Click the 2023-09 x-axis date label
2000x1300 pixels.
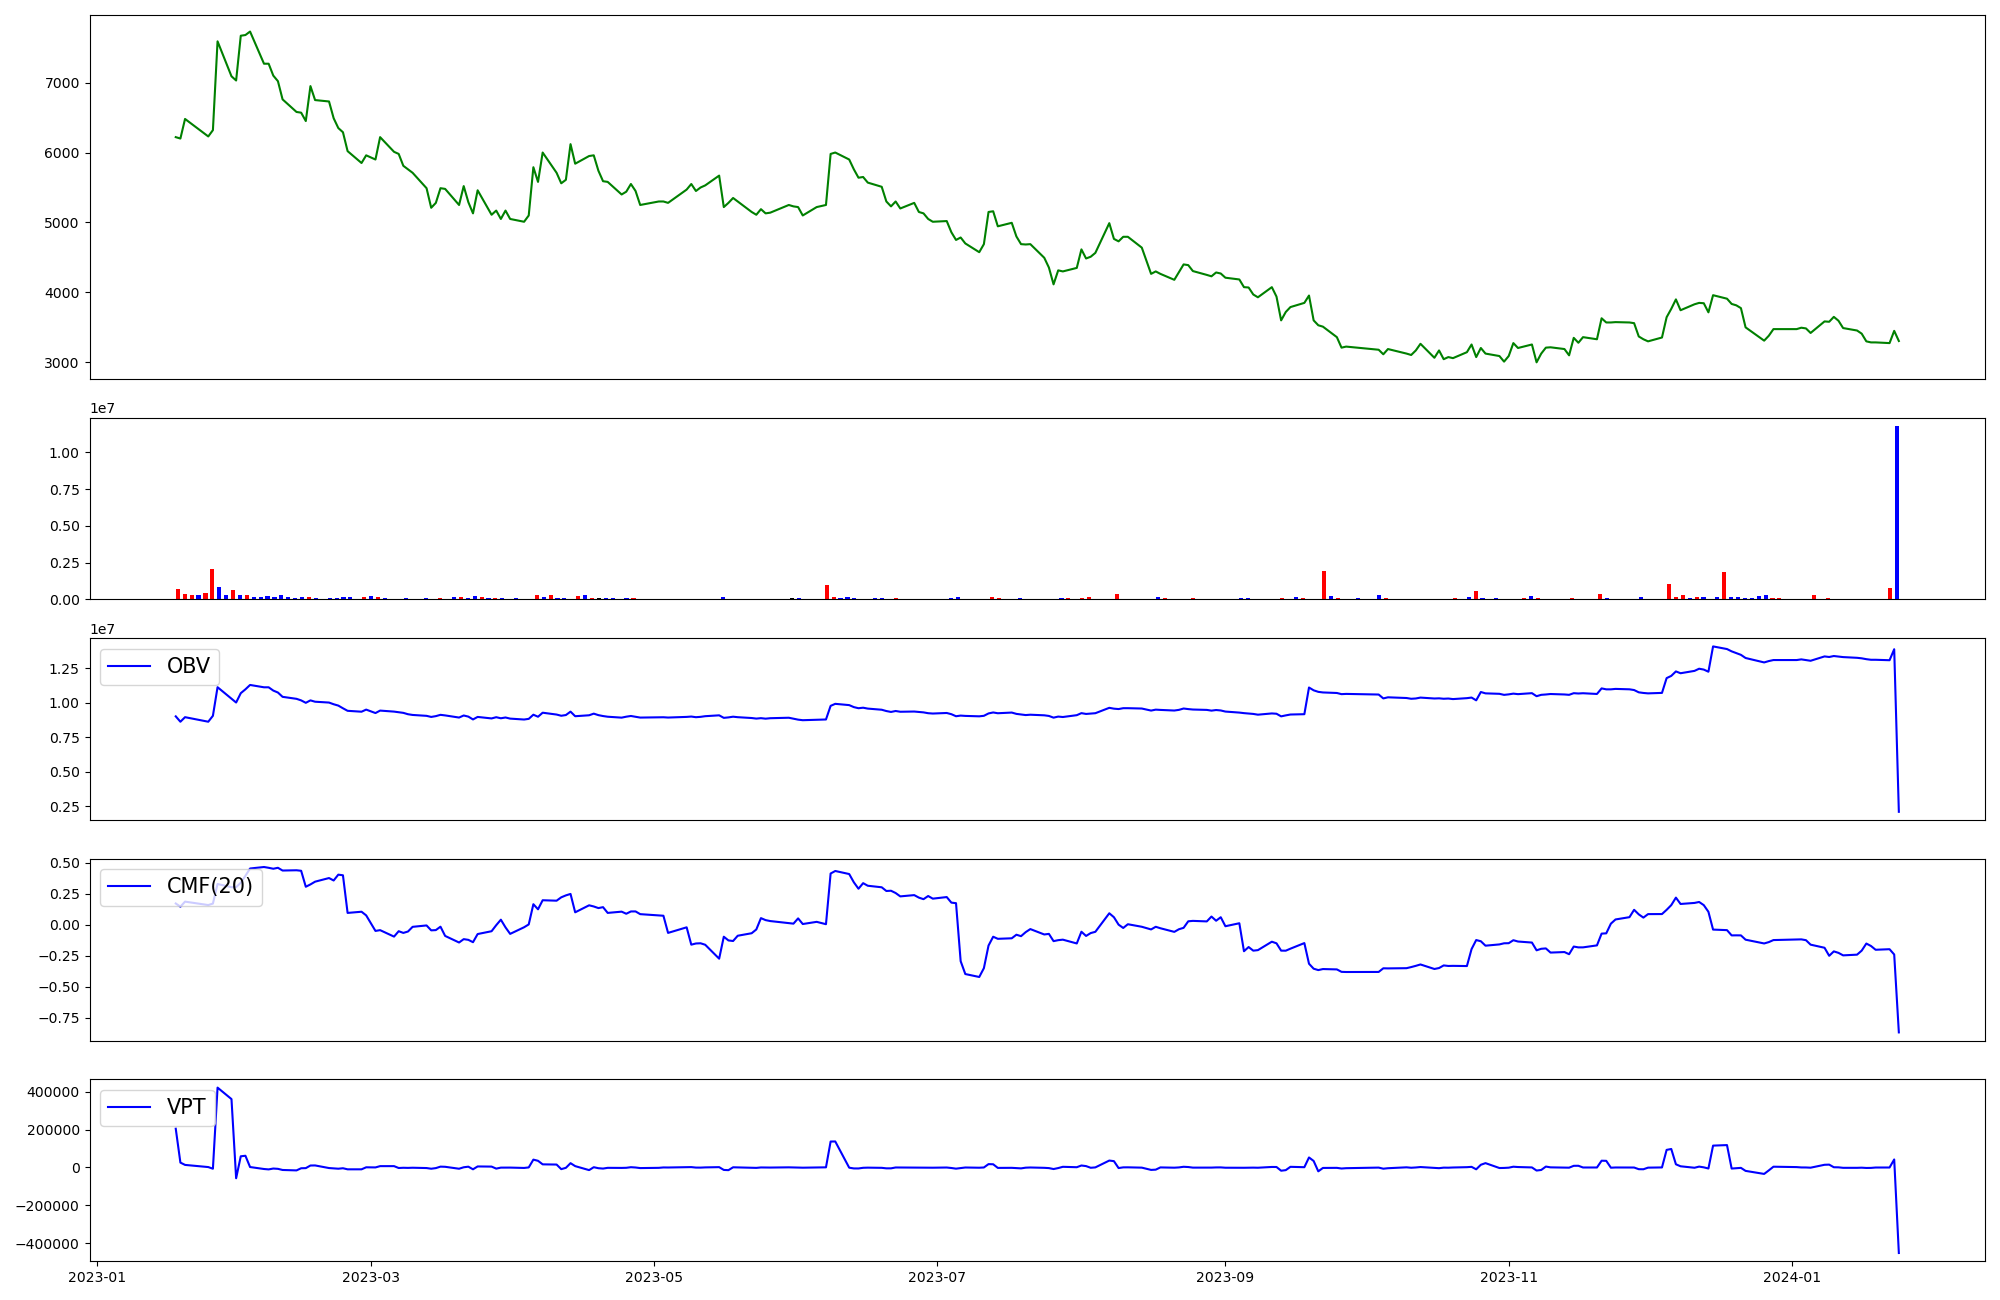click(x=1225, y=1277)
